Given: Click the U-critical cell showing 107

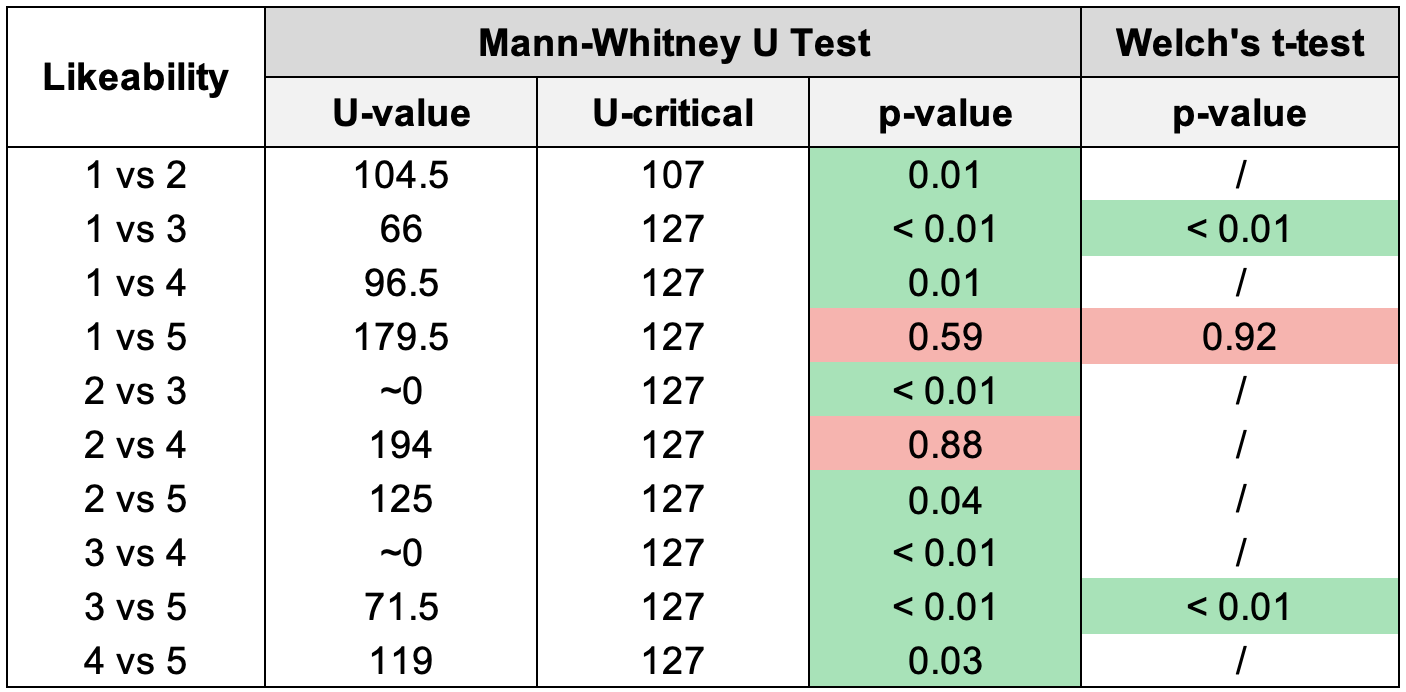Looking at the screenshot, I should [673, 176].
